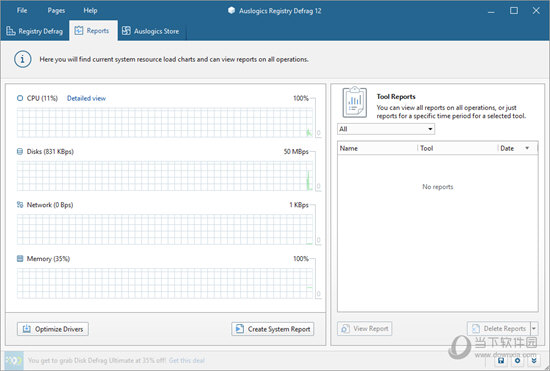Maximize the Registry Defrag window
Screen dimensions: 550x371
click(x=514, y=11)
